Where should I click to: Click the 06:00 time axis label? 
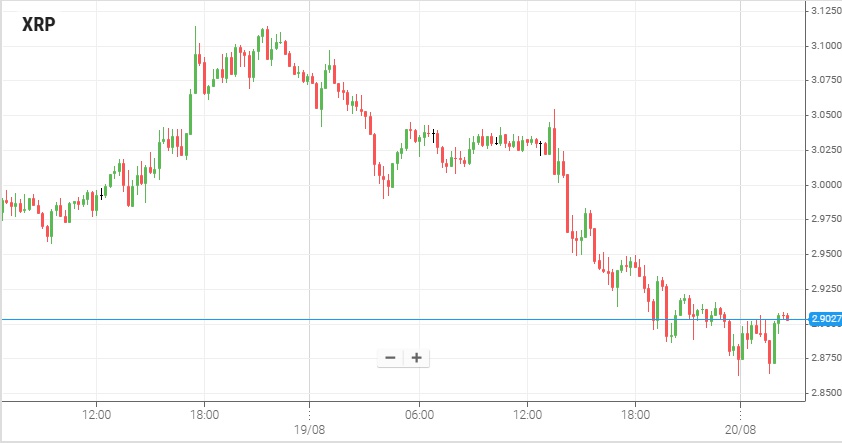point(419,415)
